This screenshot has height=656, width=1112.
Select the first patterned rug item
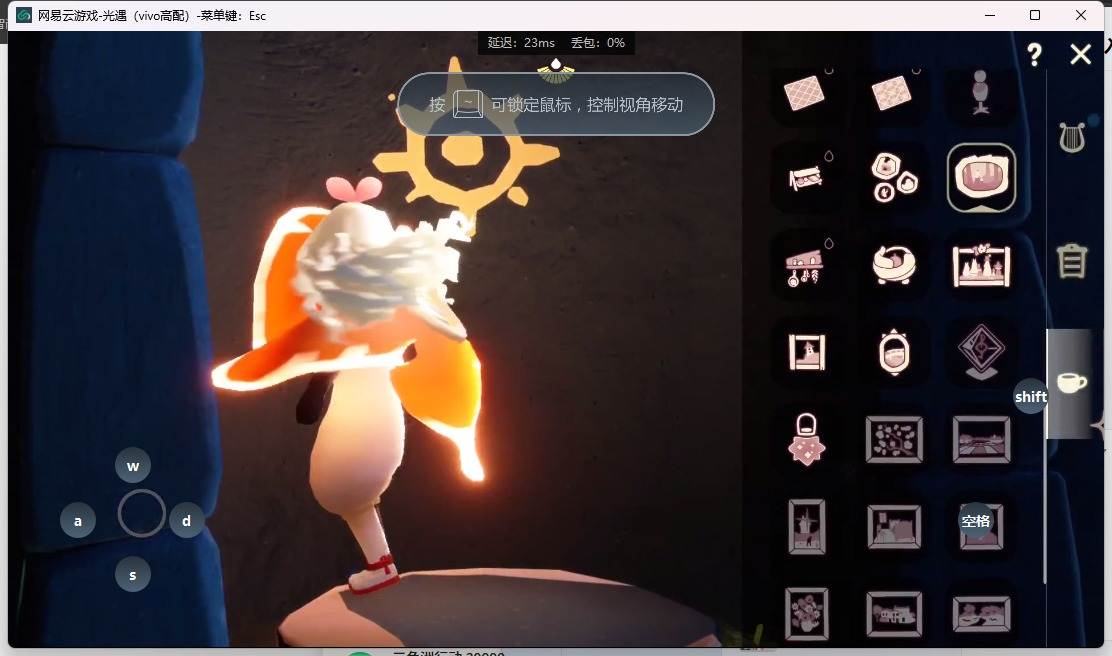pos(804,93)
